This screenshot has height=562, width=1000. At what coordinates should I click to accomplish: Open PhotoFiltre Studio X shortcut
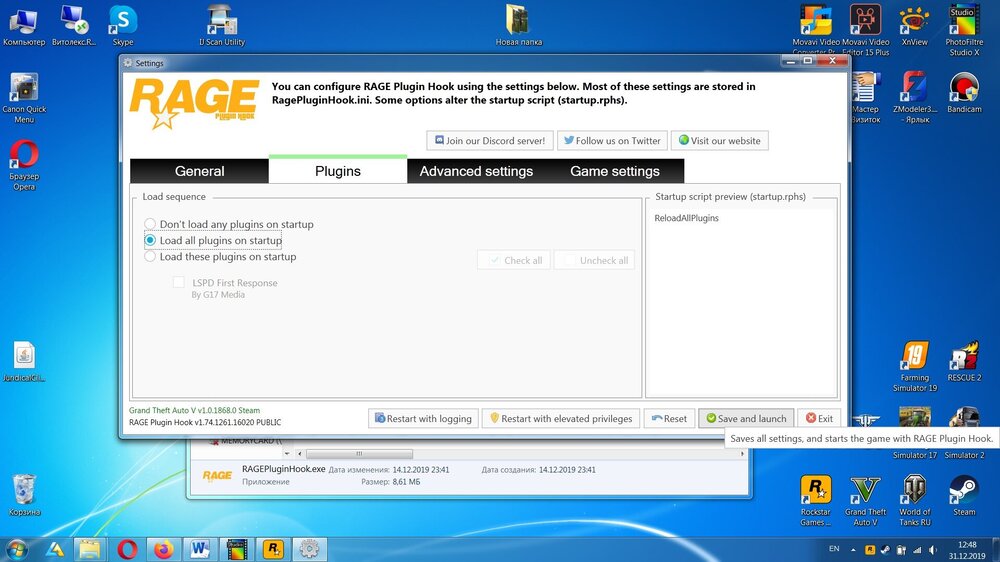[x=964, y=30]
